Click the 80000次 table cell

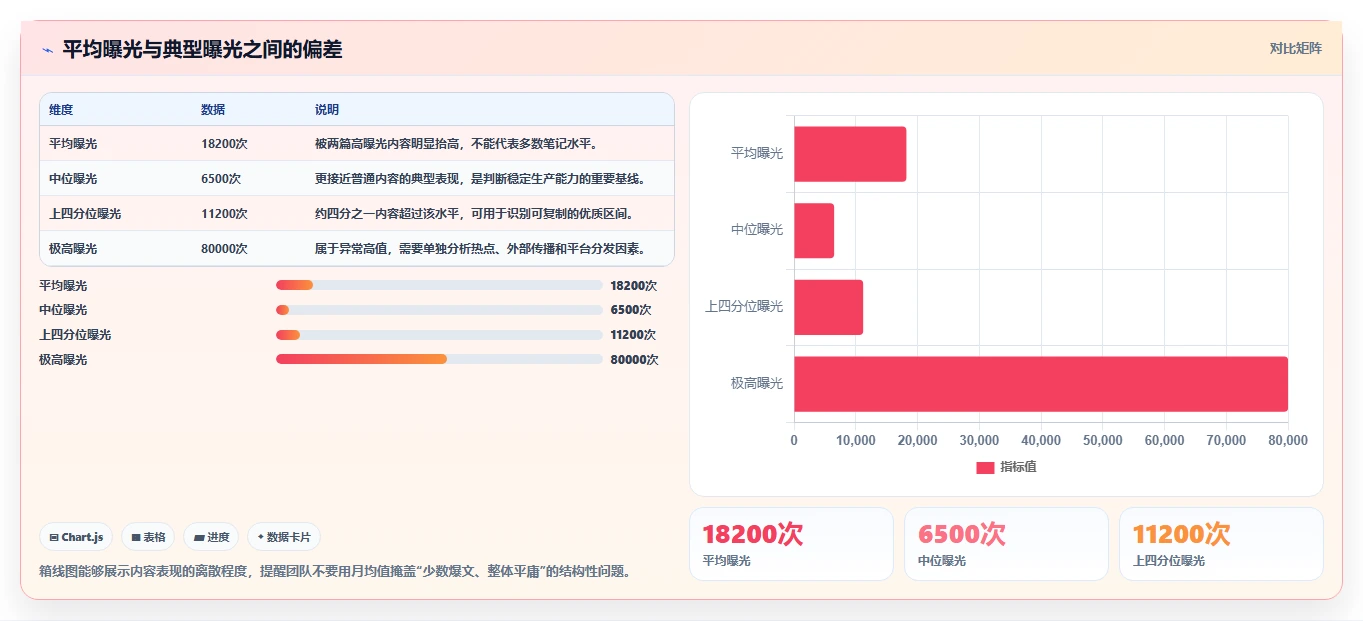click(224, 249)
